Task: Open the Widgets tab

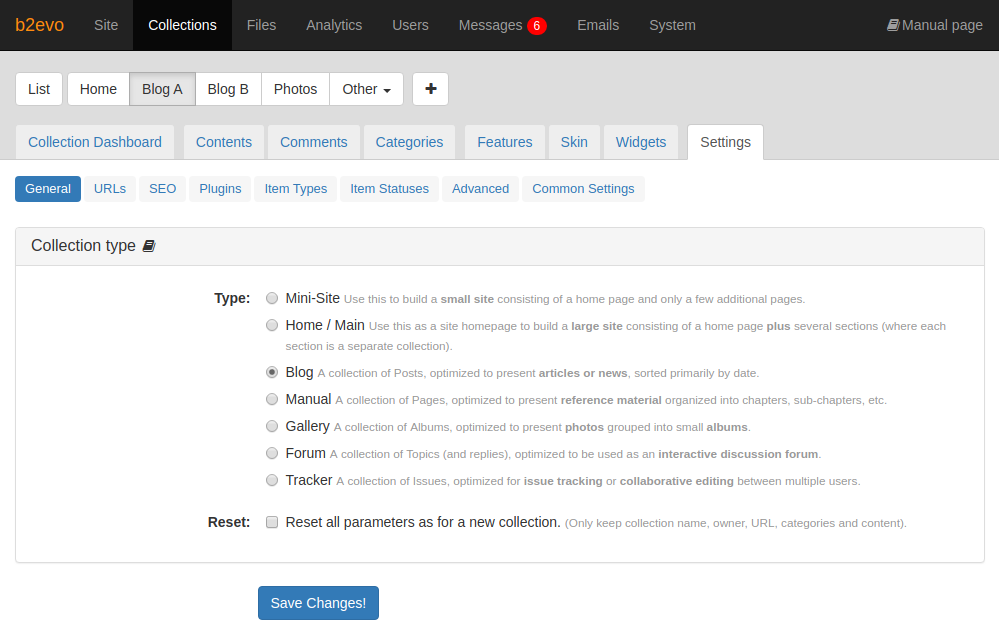Action: [641, 142]
